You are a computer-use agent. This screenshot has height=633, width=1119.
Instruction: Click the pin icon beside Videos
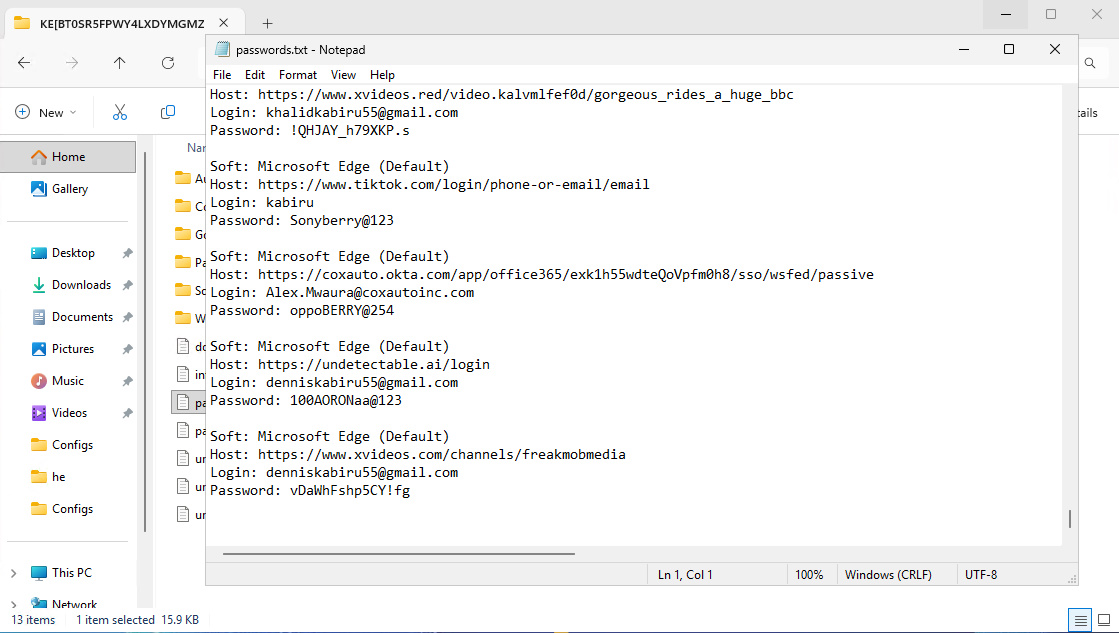tap(127, 412)
